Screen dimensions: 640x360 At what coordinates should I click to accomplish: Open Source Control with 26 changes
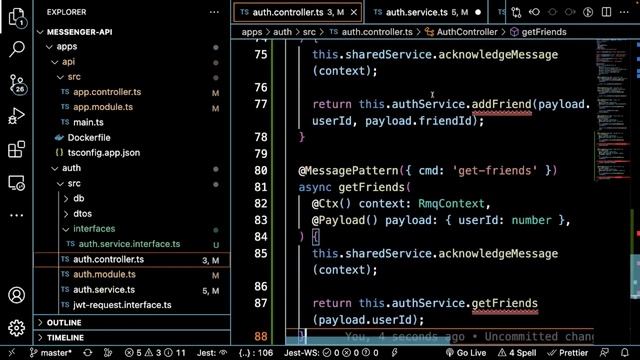[x=17, y=84]
